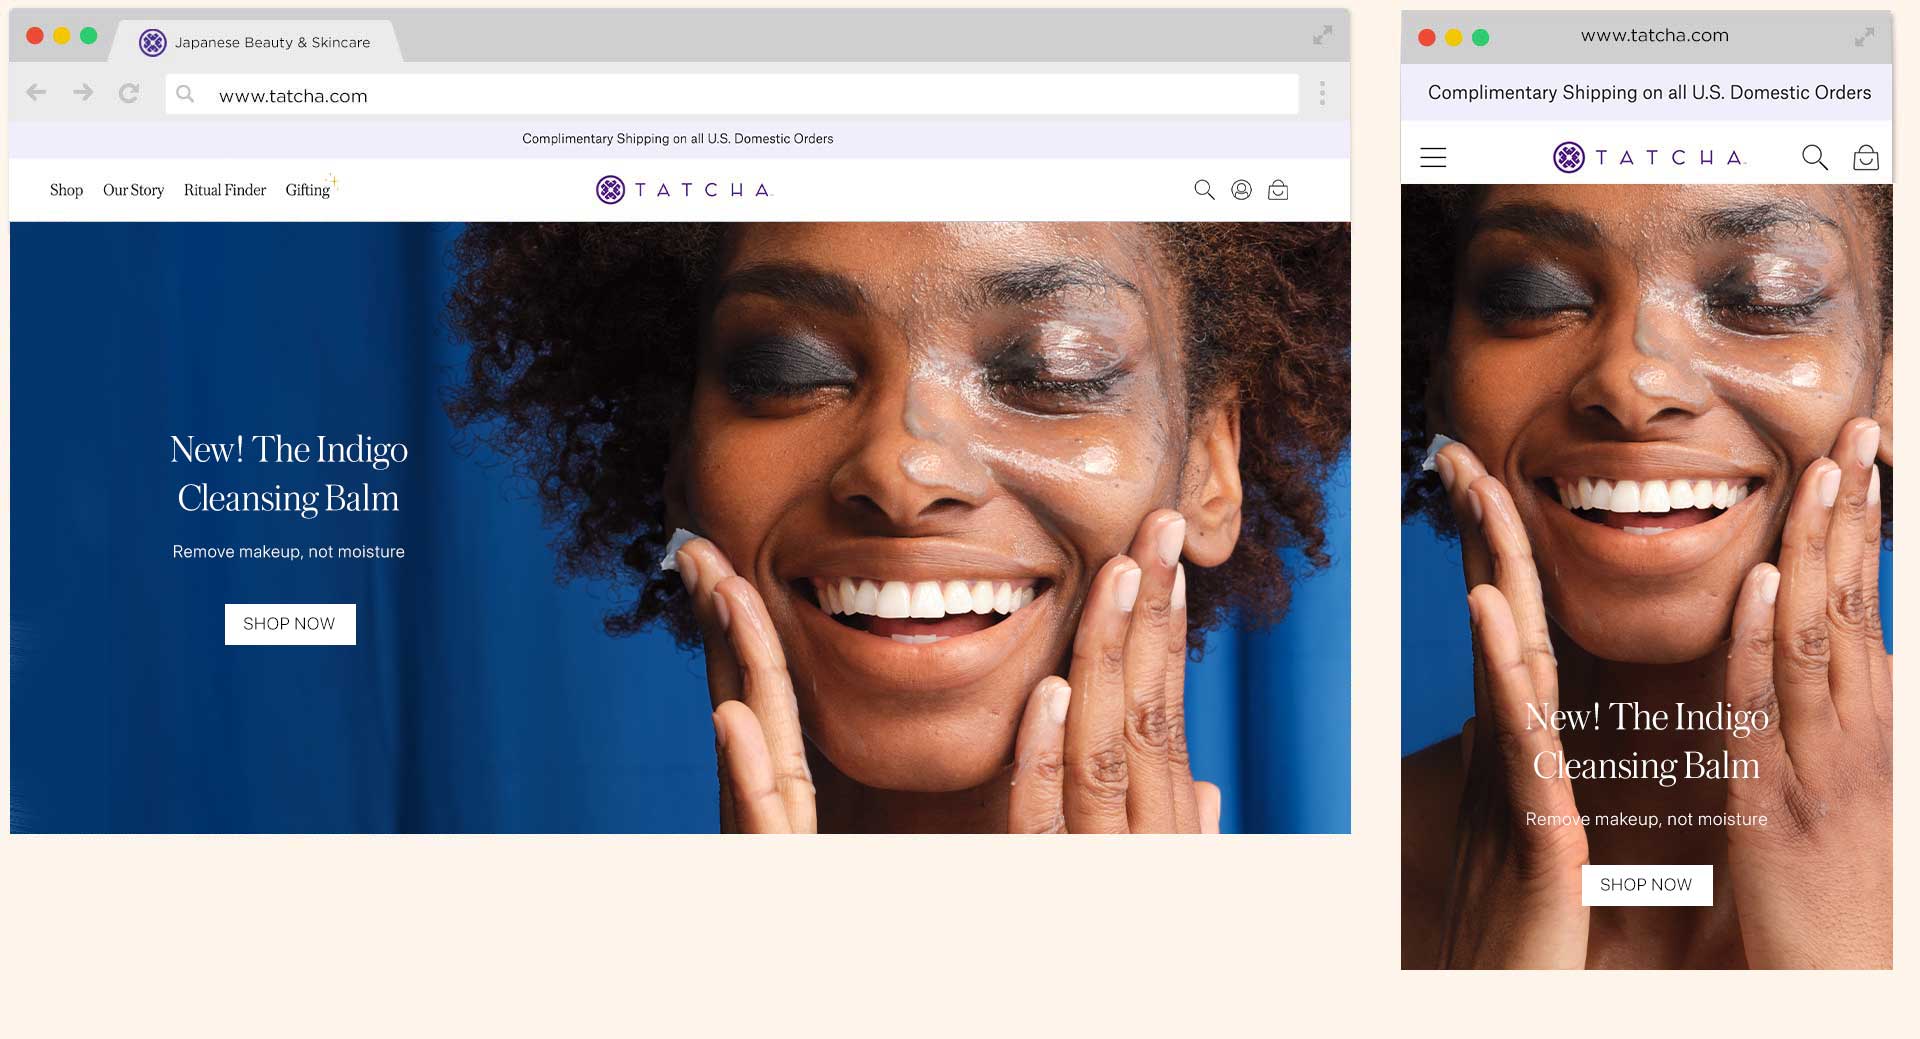Image resolution: width=1920 pixels, height=1039 pixels.
Task: Open the Shop menu
Action: (x=66, y=190)
